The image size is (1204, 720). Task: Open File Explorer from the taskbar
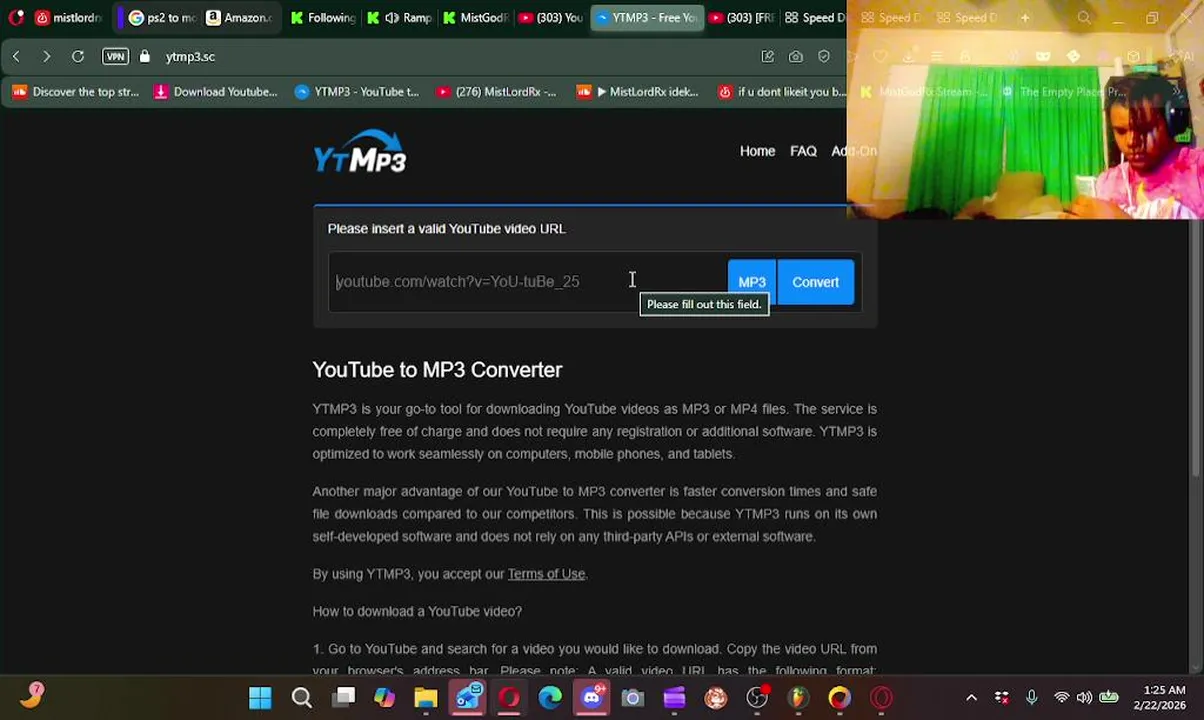tap(426, 697)
